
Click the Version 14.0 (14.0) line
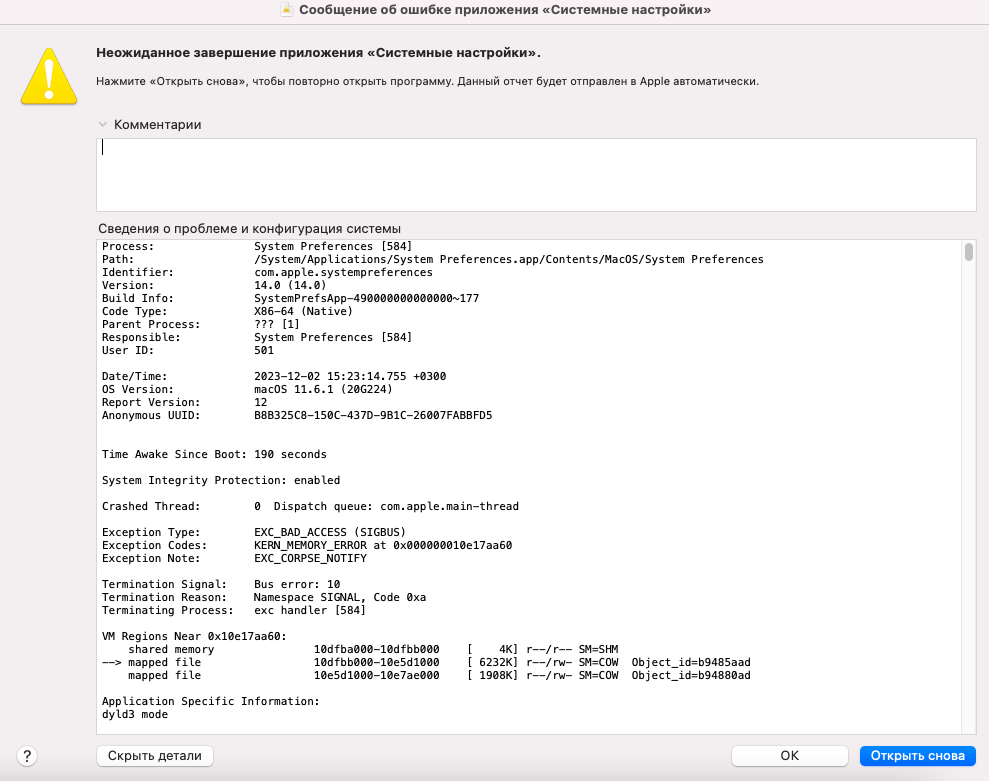[214, 285]
